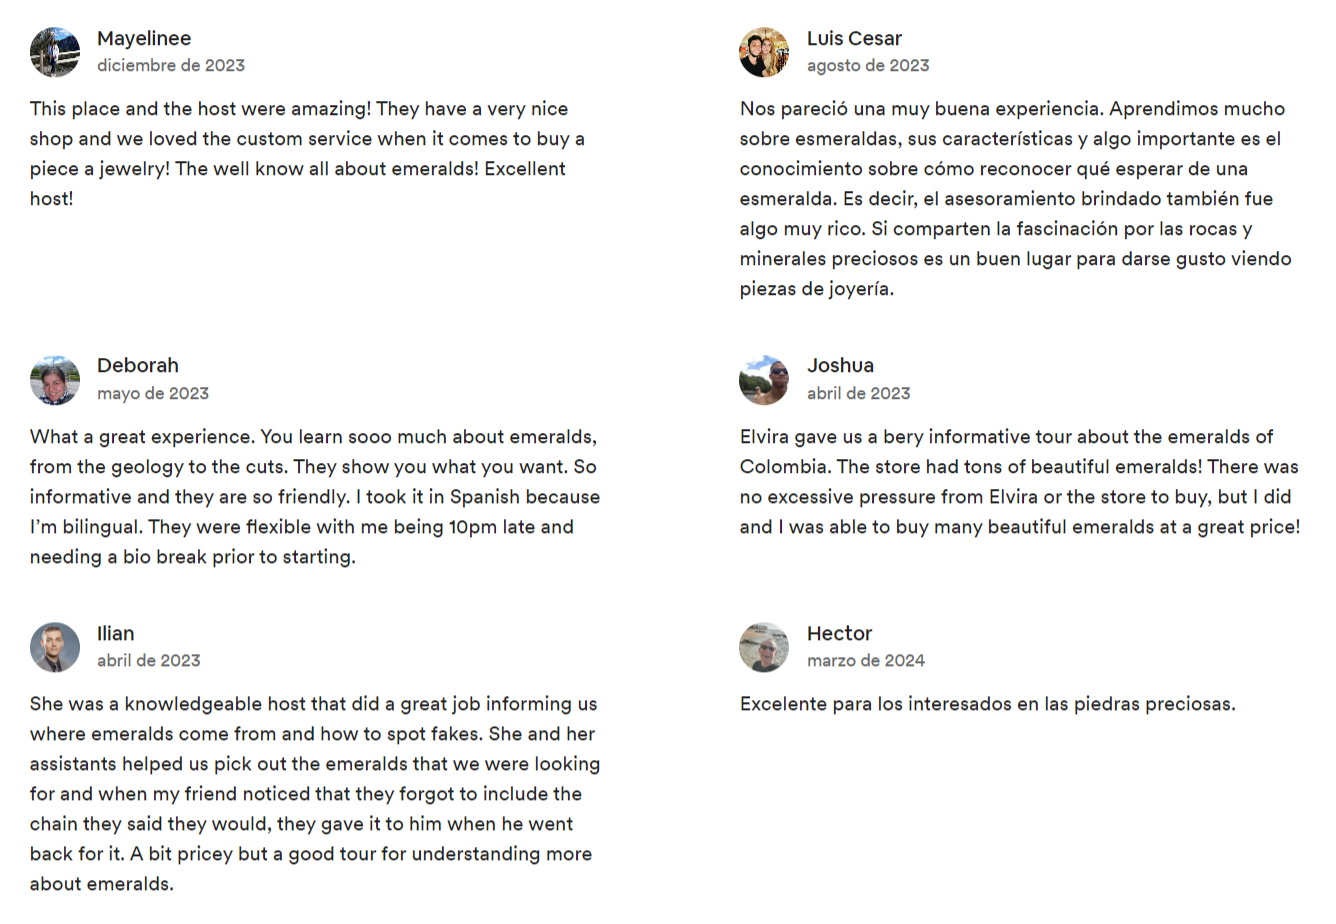
Task: Click Luis Cesar's profile photo
Action: point(764,52)
